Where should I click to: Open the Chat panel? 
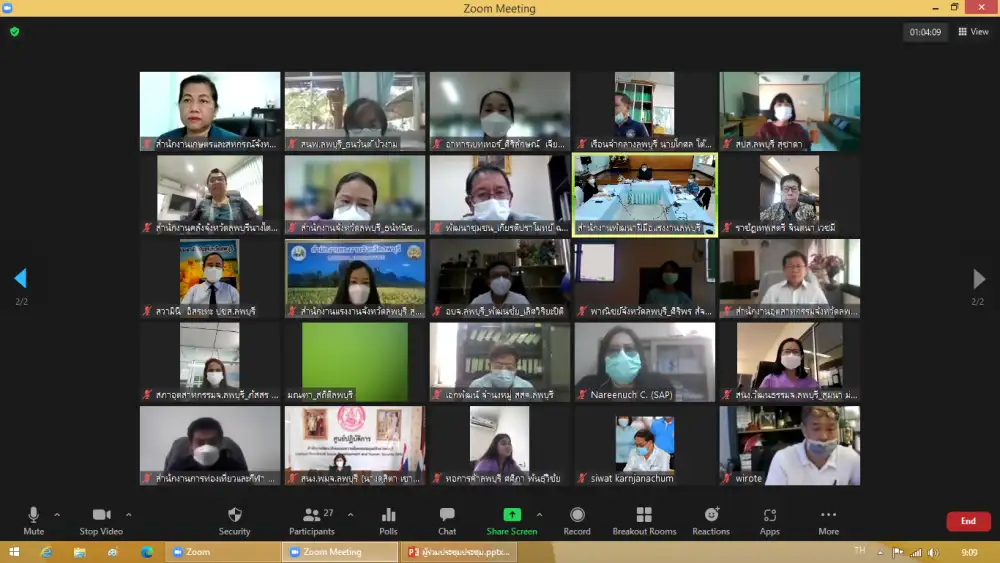coord(447,520)
